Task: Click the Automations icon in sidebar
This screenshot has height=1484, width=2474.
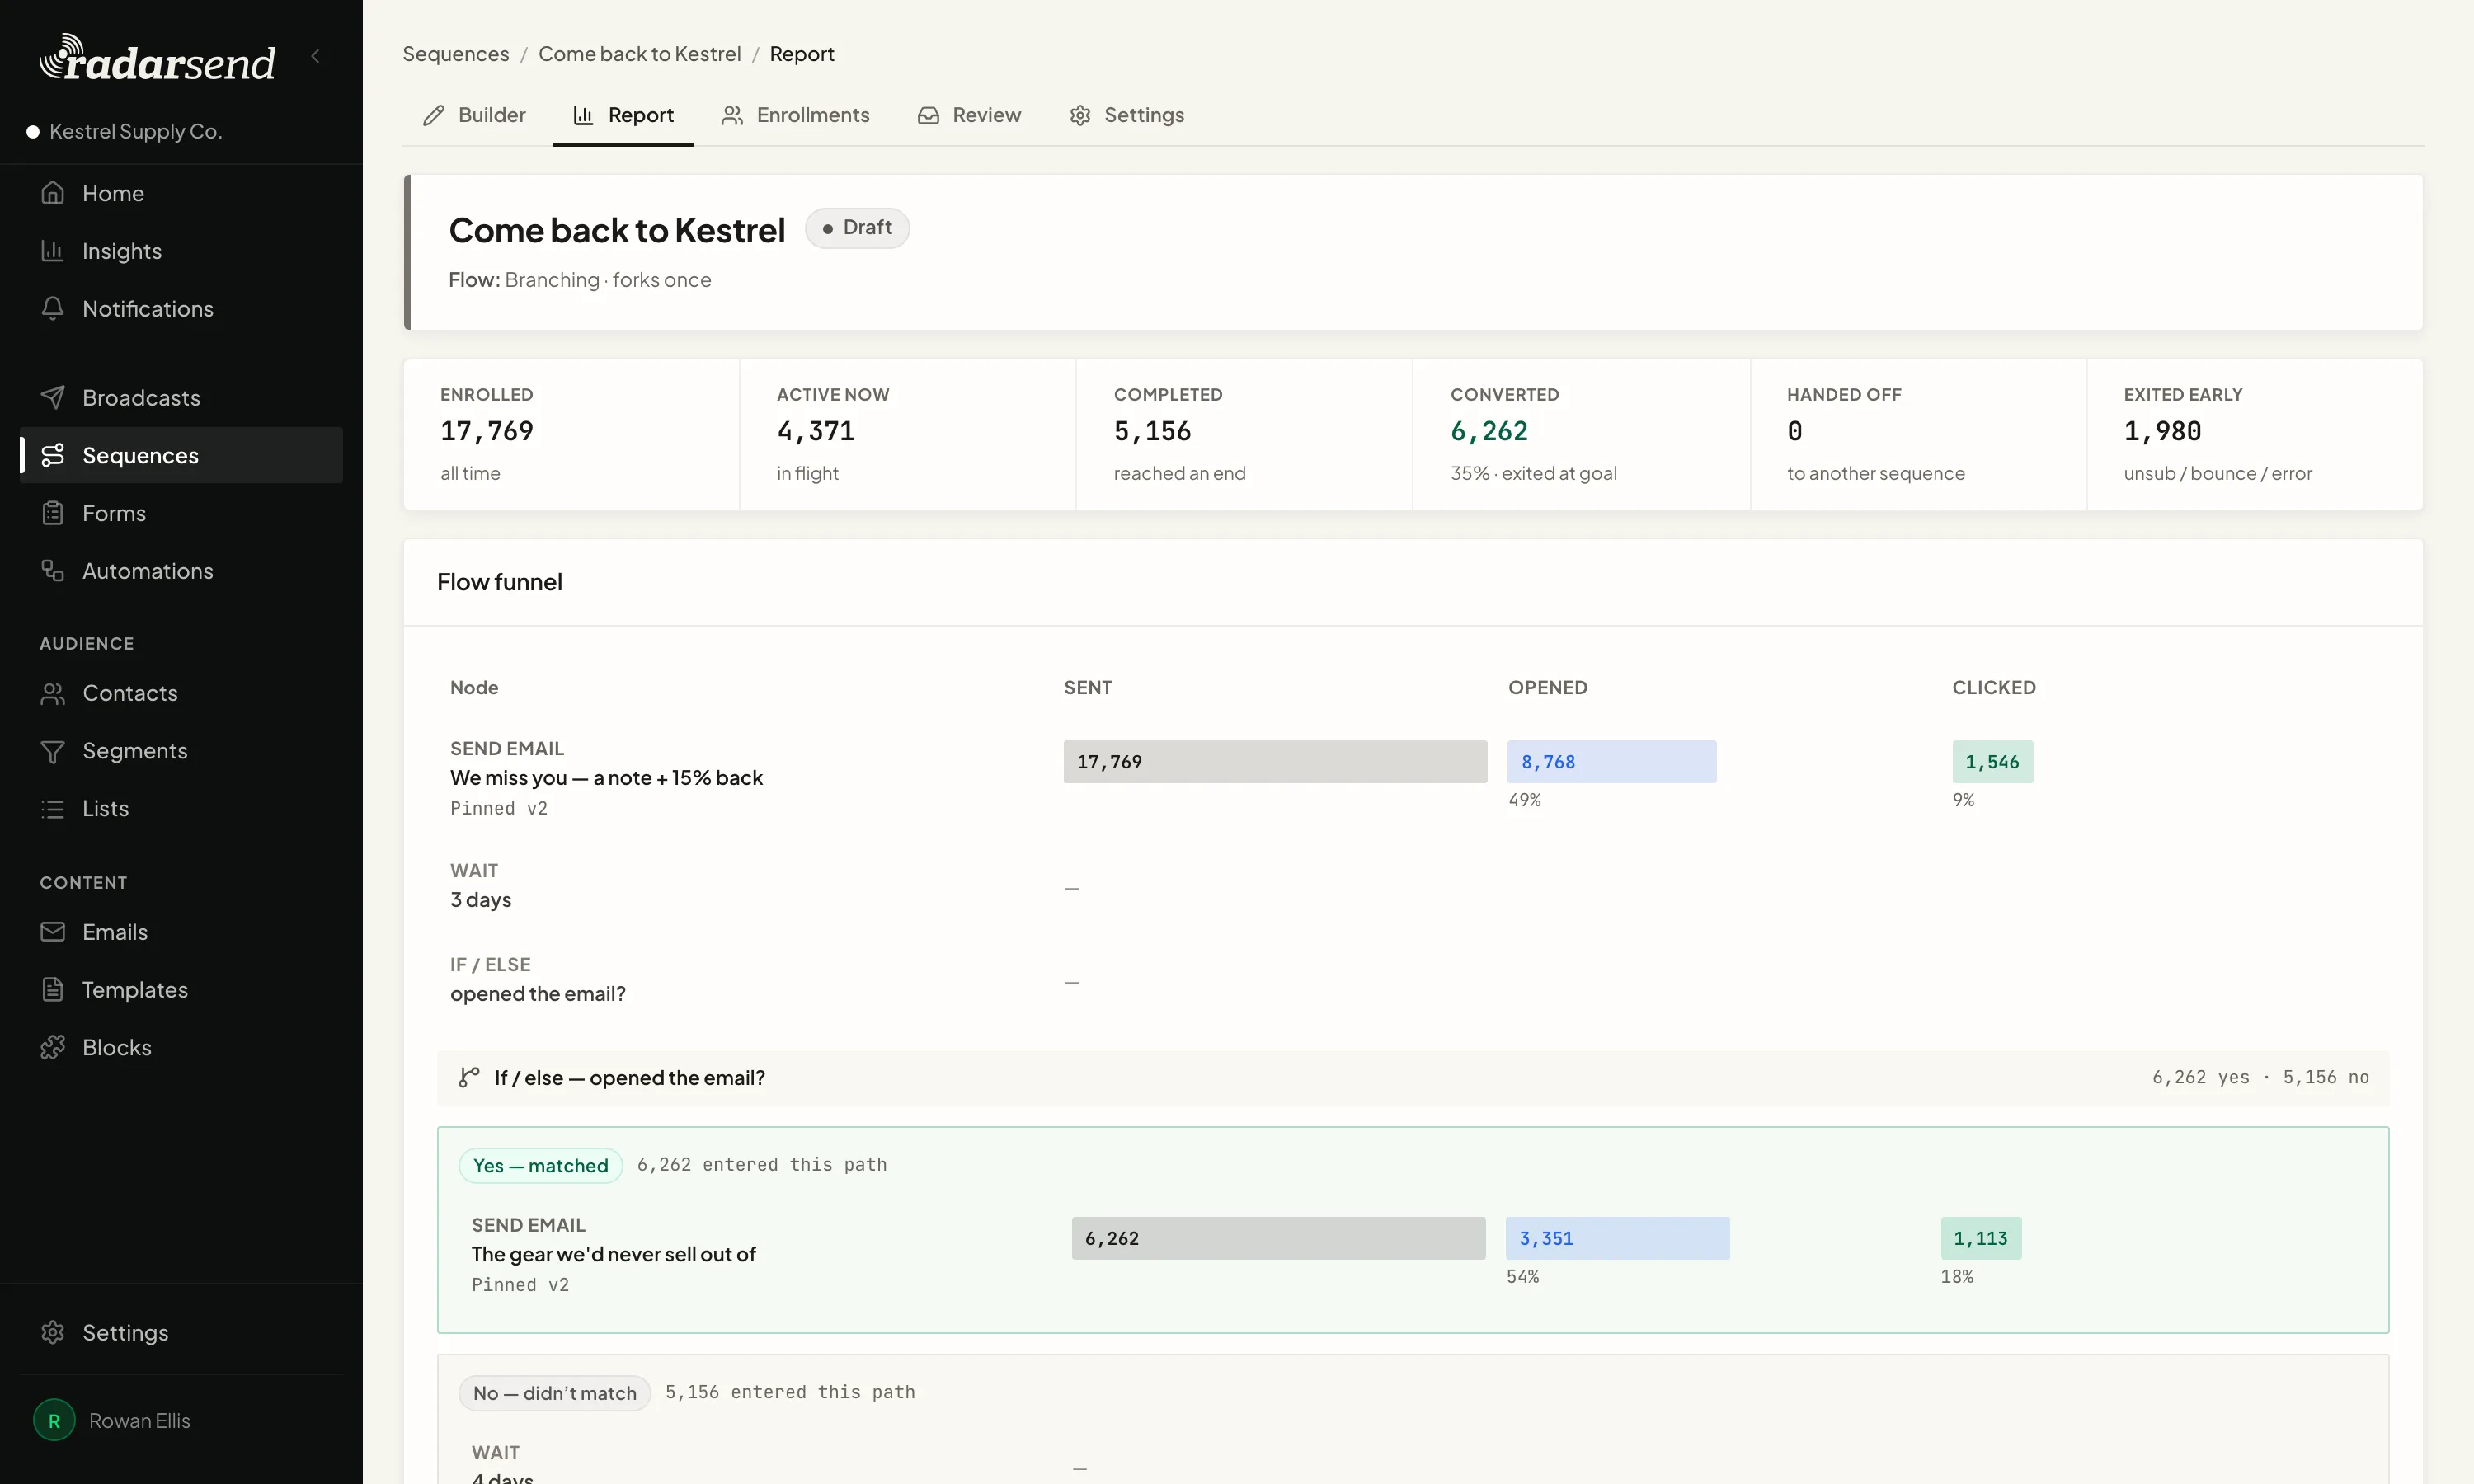Action: point(53,571)
